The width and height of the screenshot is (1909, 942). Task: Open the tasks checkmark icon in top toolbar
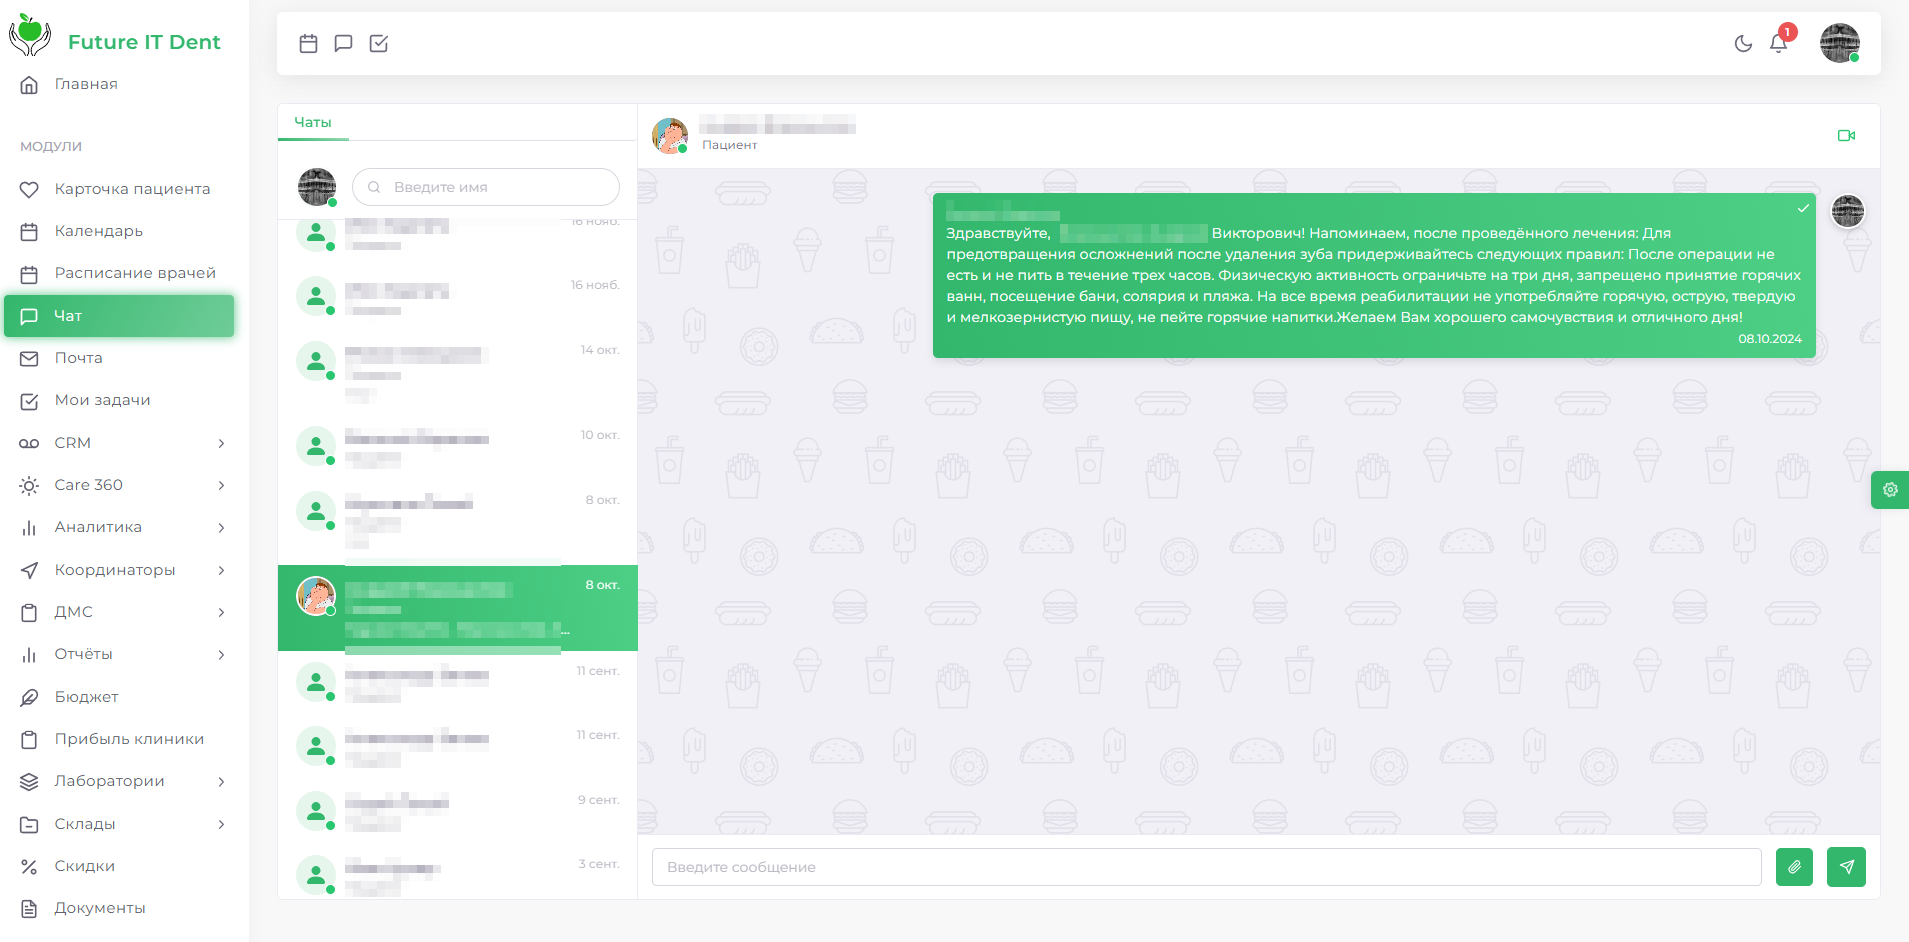[x=378, y=43]
